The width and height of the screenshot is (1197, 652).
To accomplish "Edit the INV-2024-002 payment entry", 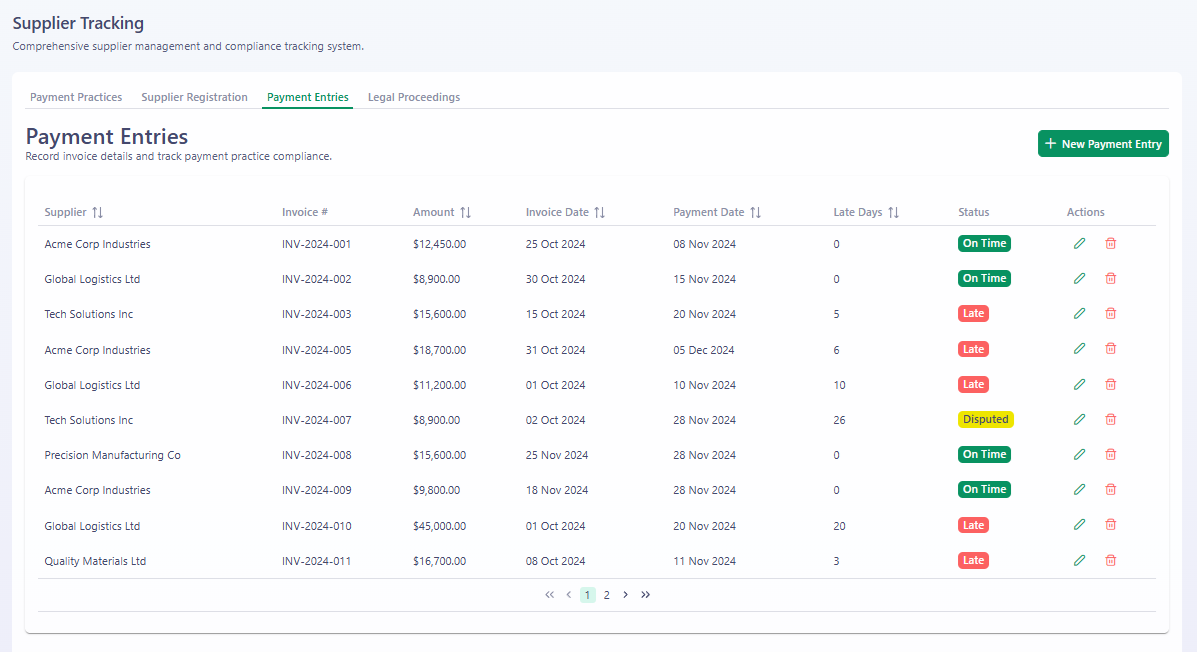I will (1079, 279).
